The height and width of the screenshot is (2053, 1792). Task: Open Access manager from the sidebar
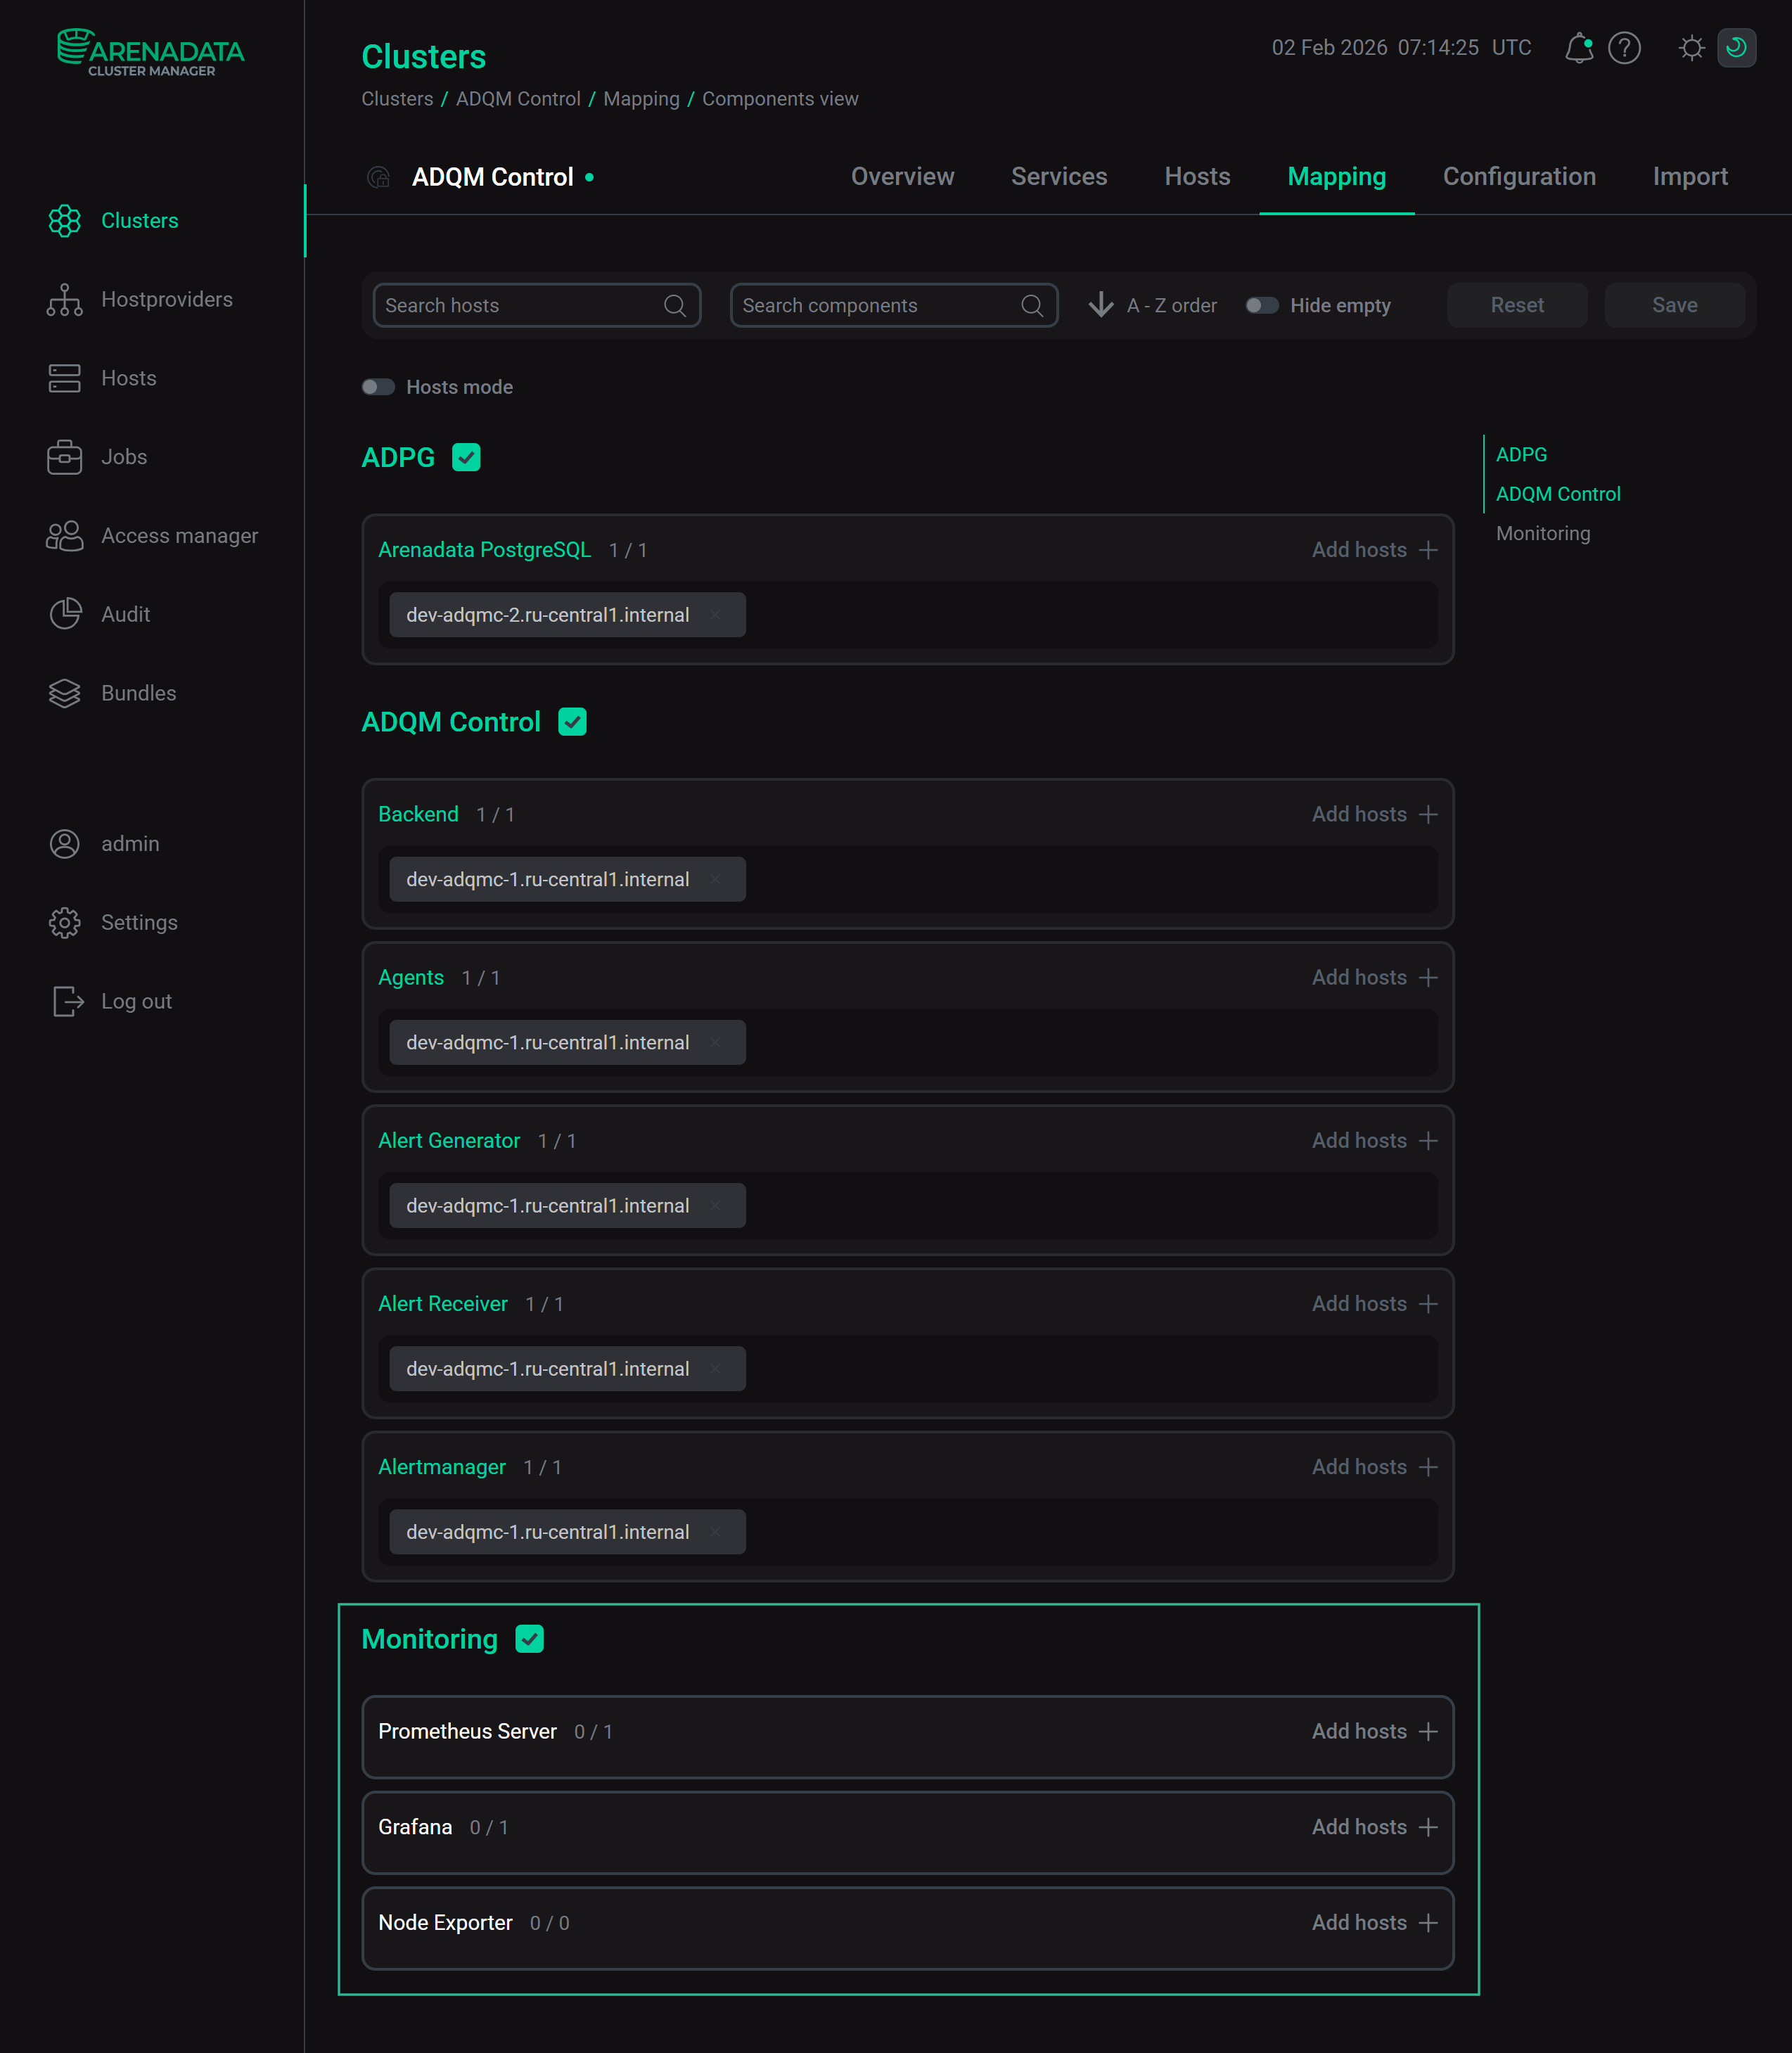[x=179, y=535]
